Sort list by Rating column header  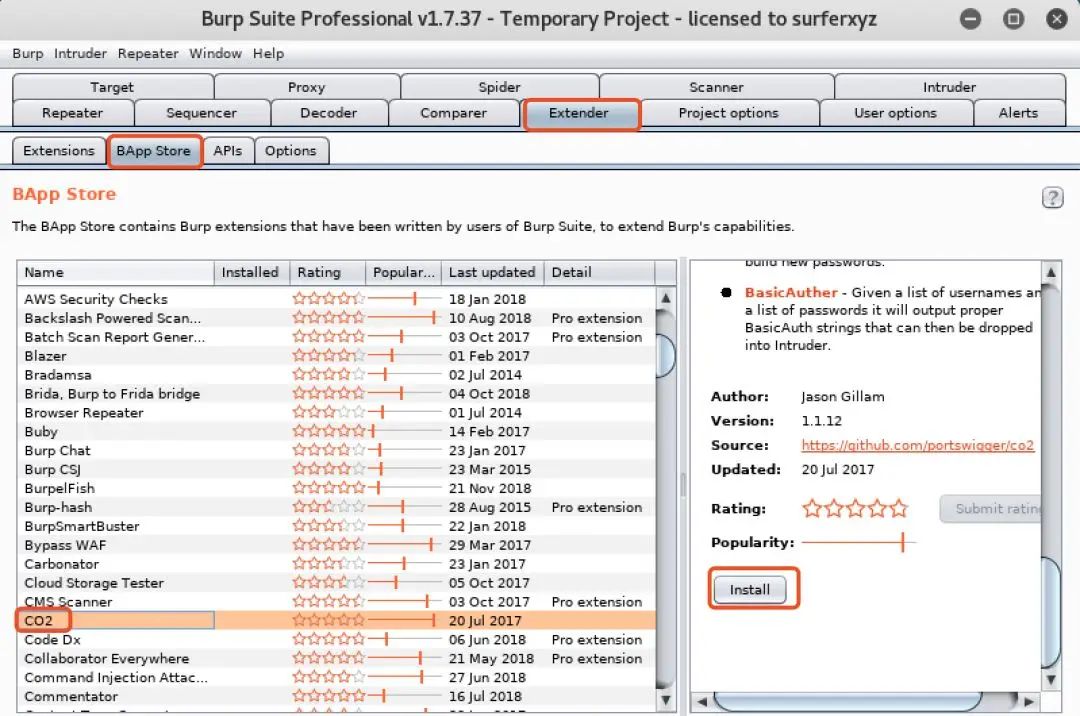click(326, 273)
